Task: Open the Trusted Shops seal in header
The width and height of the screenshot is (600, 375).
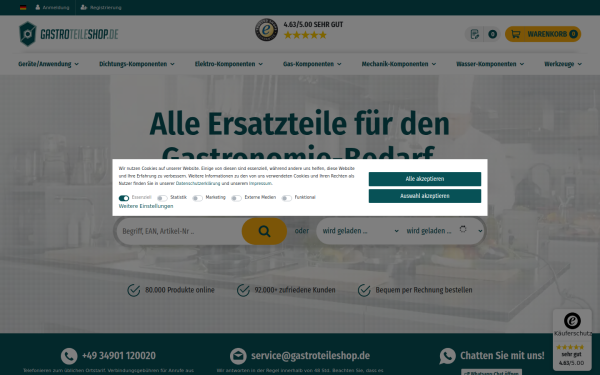Action: point(266,30)
